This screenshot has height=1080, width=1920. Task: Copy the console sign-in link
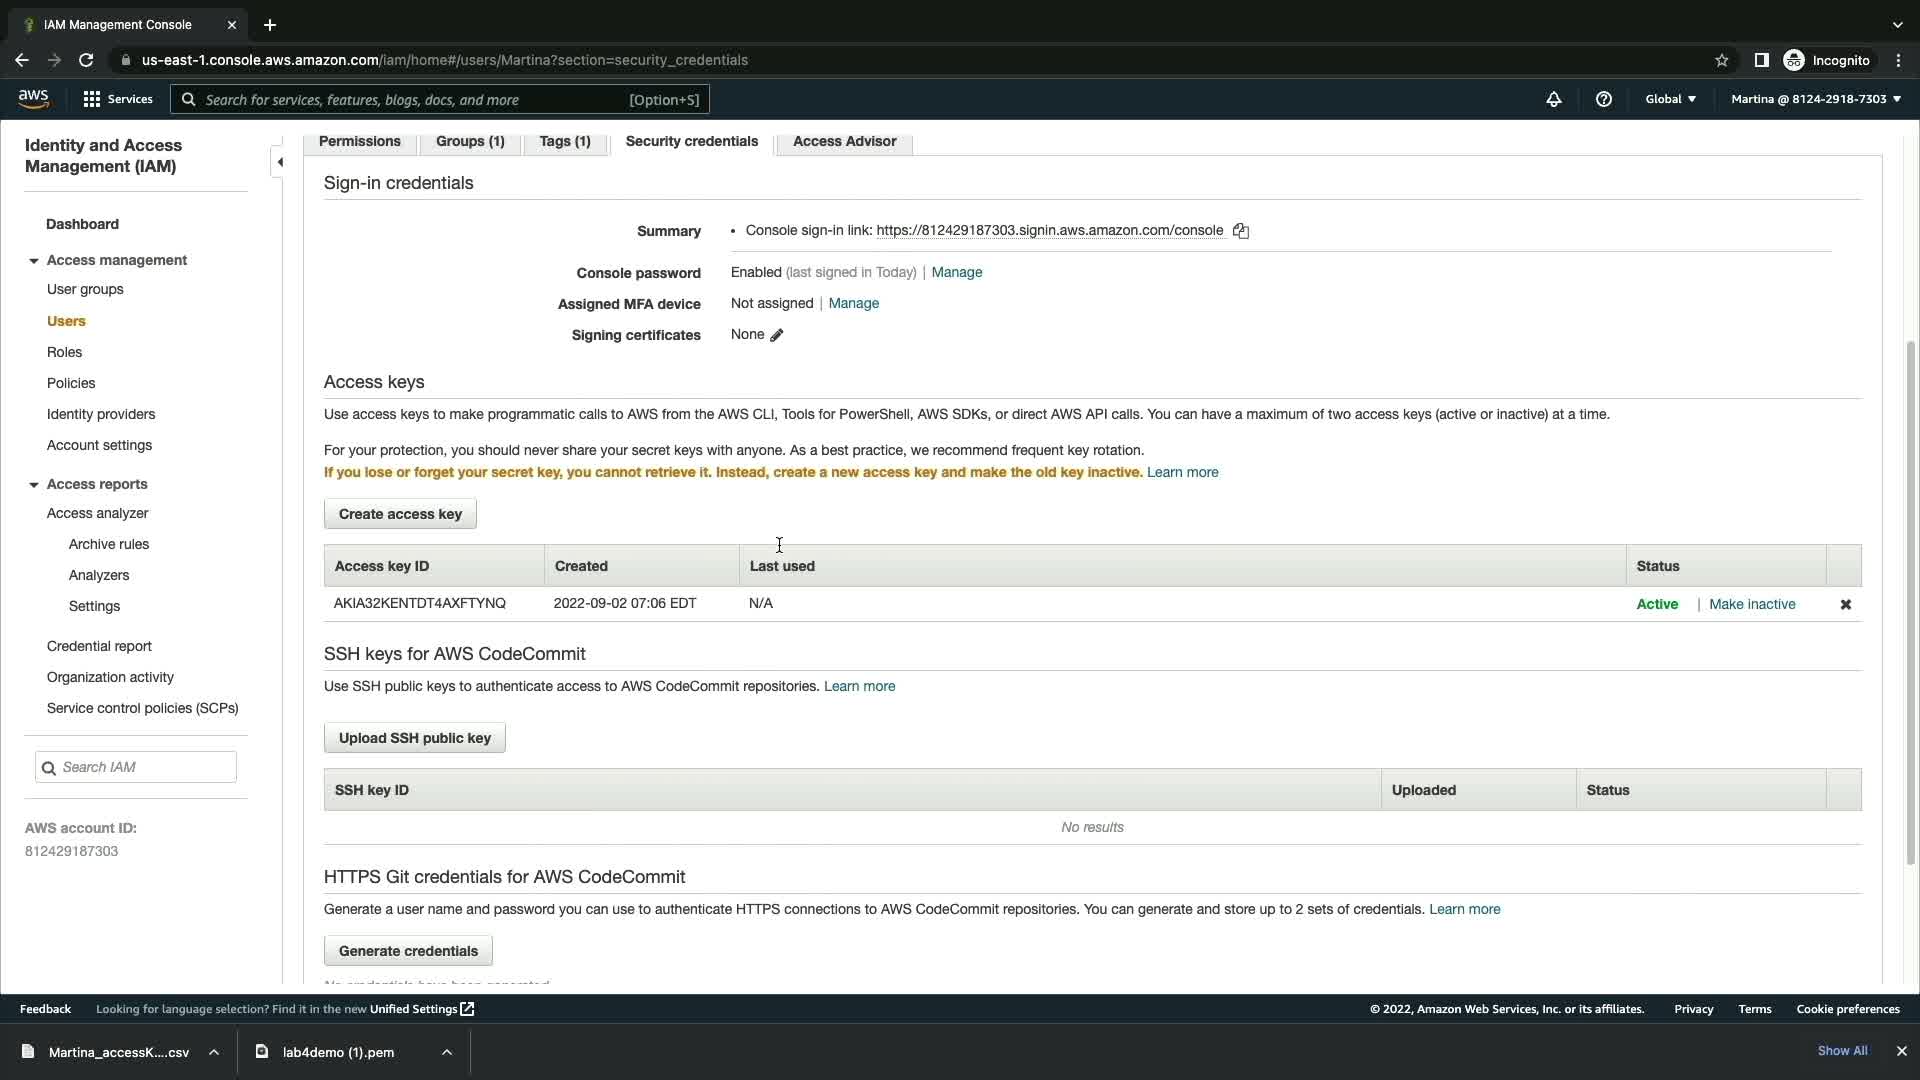[1241, 231]
